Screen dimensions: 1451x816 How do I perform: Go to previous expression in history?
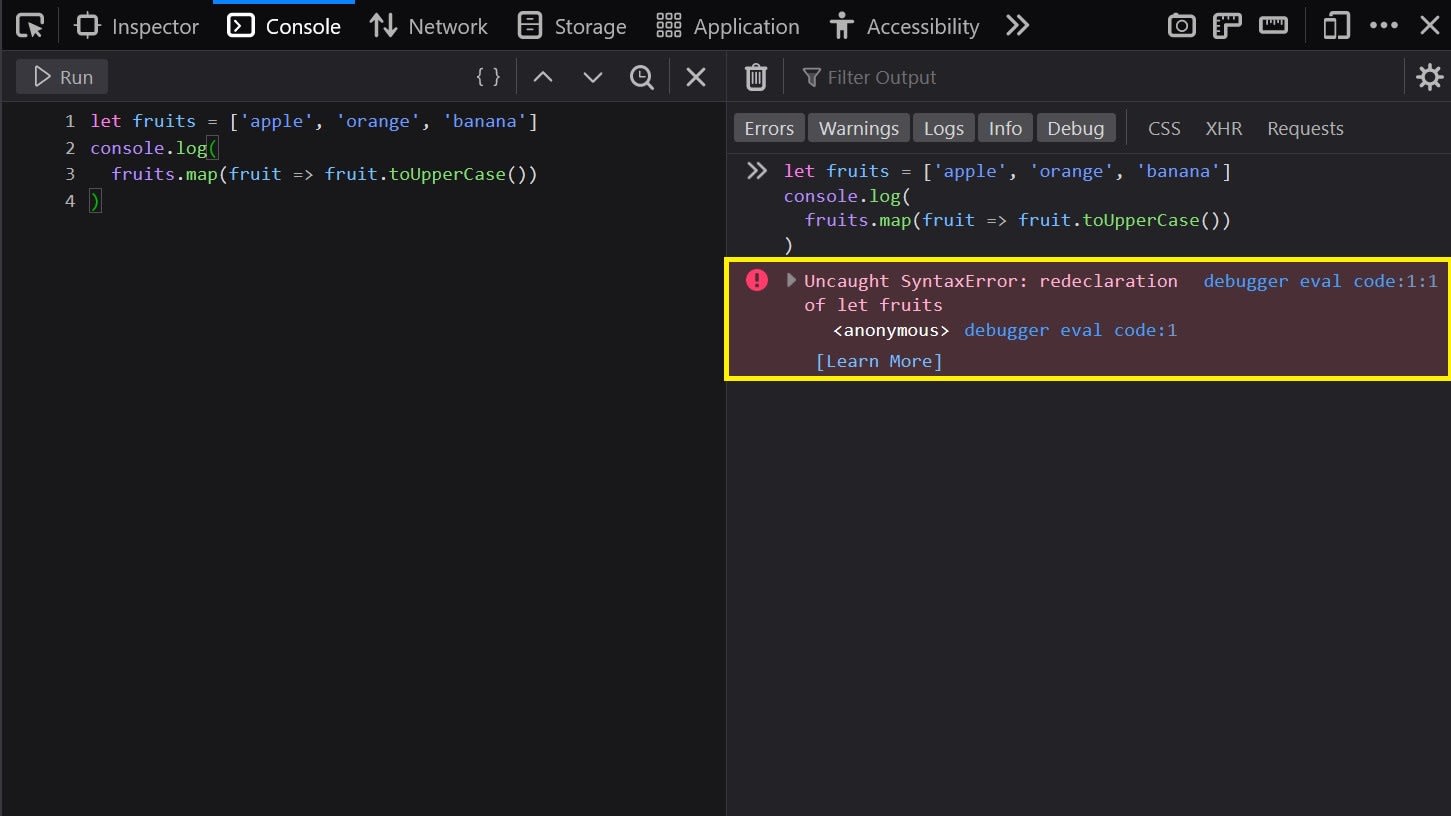pyautogui.click(x=543, y=77)
